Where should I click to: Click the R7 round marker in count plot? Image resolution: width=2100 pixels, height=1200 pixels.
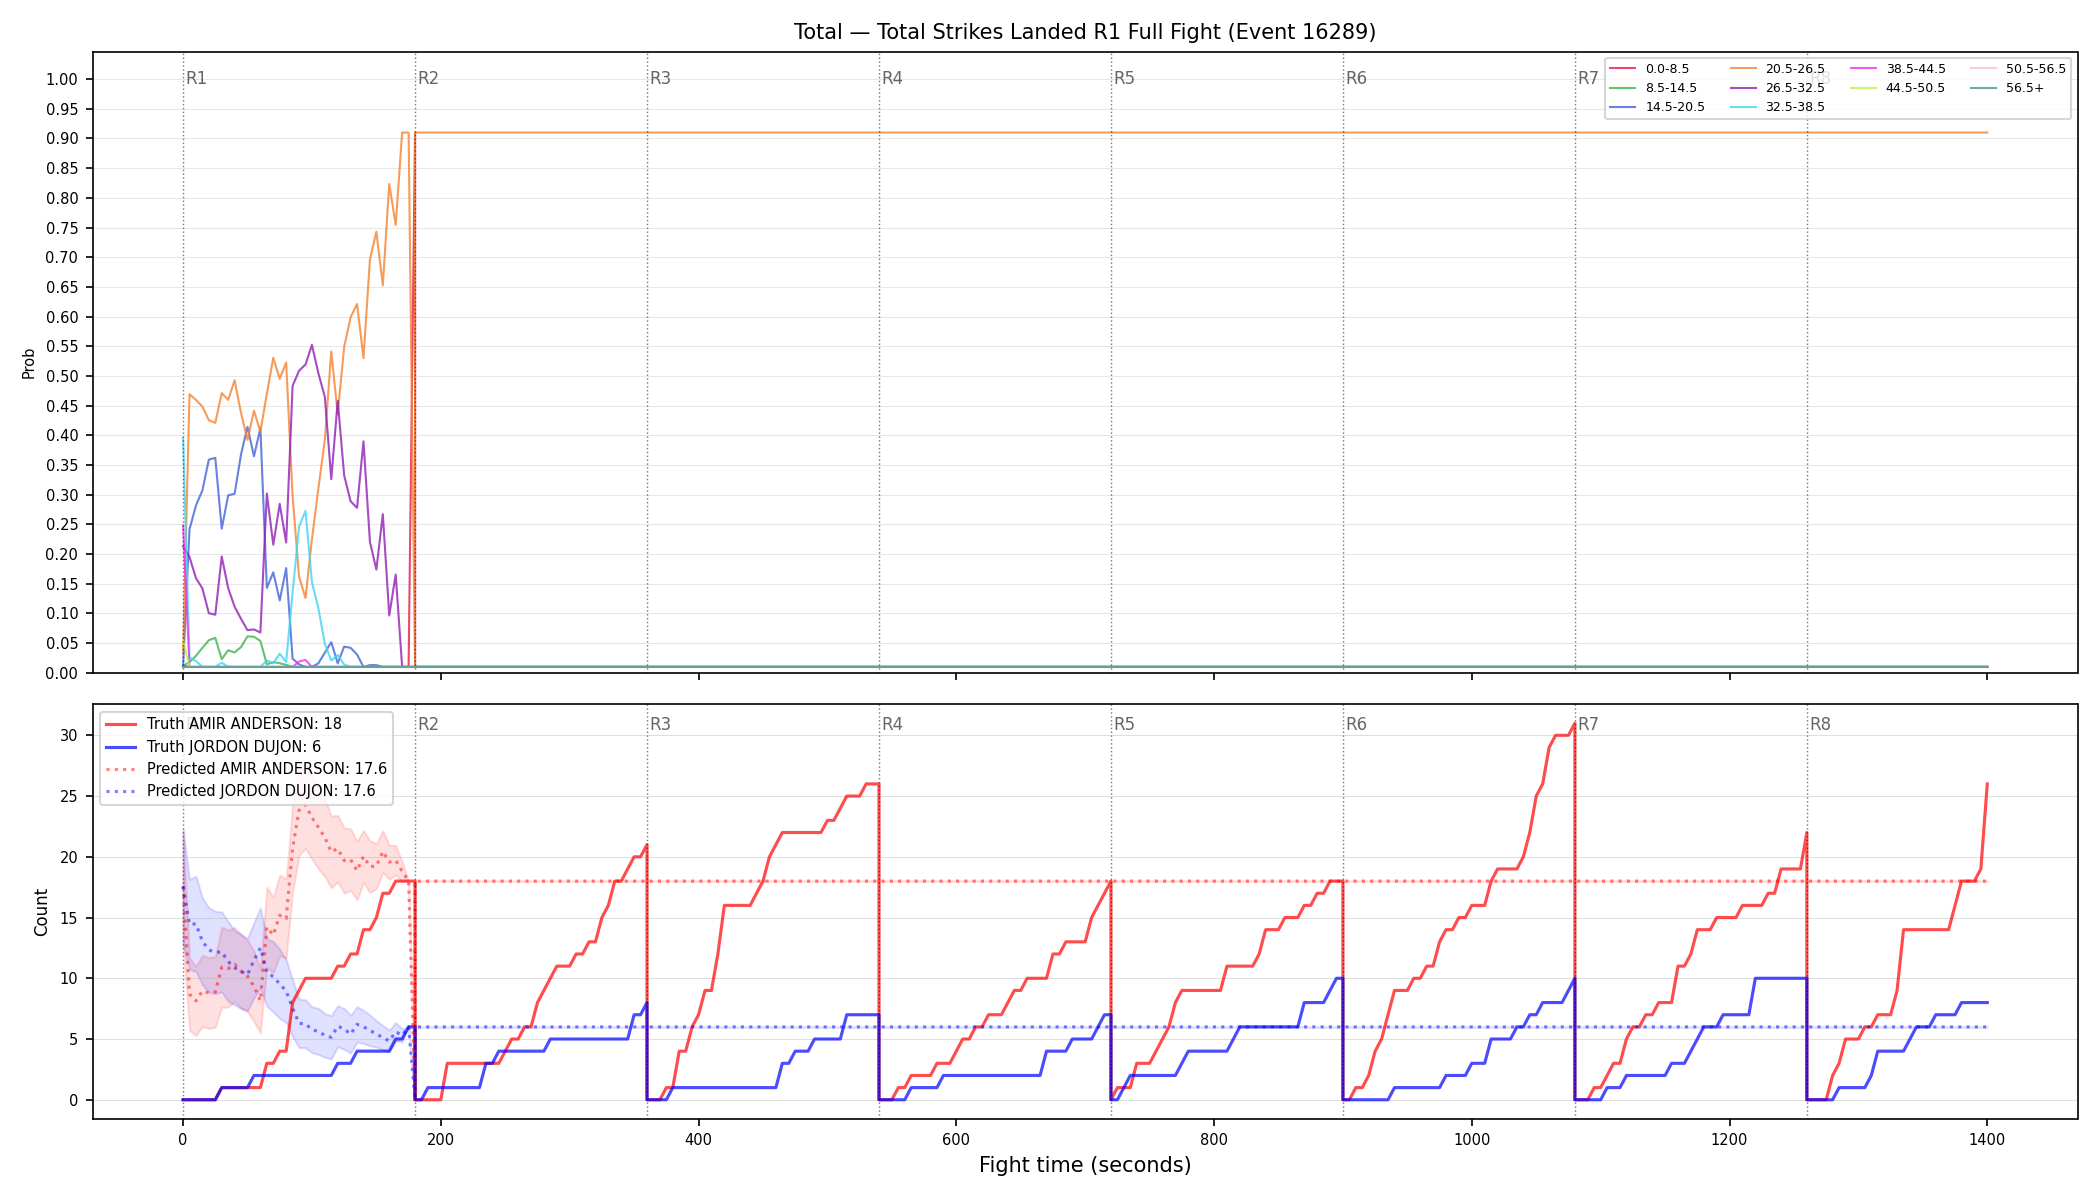point(1588,724)
